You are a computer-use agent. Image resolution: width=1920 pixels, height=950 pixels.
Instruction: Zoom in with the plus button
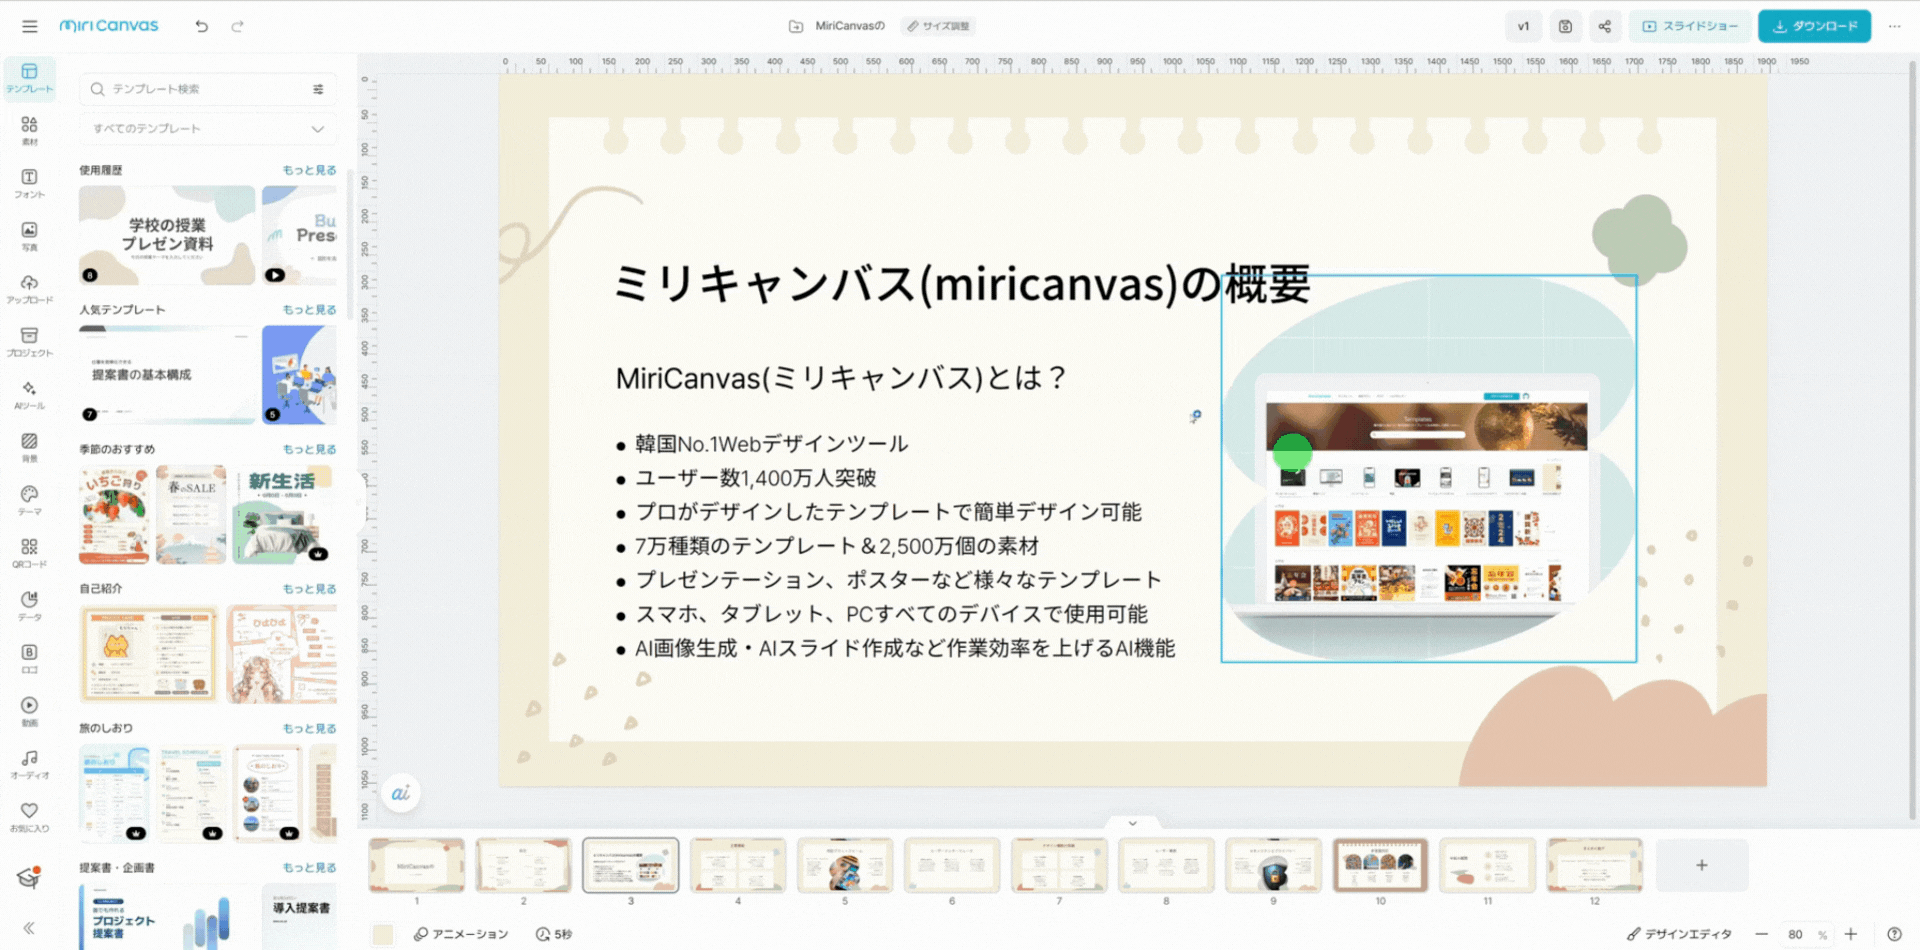pos(1851,934)
